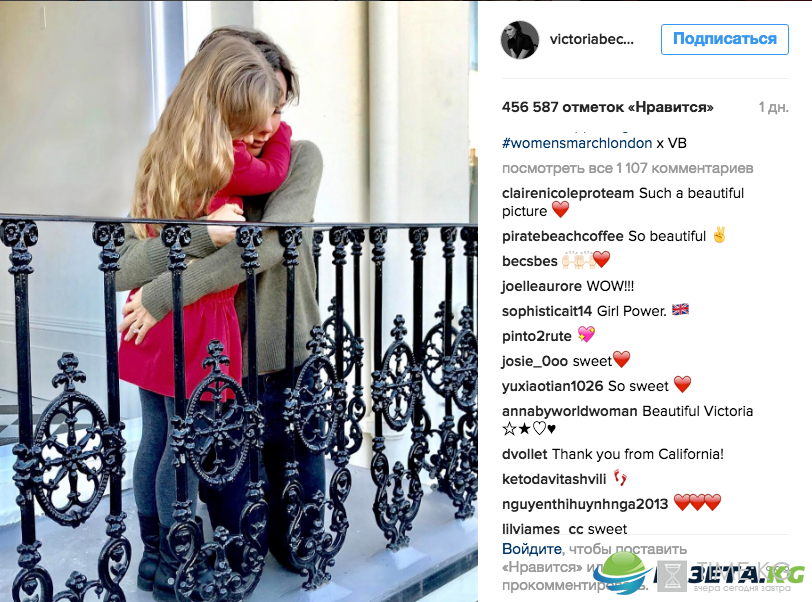Open annabyworldwoman commenter profile
Screen dimensions: 812x602
[570, 411]
